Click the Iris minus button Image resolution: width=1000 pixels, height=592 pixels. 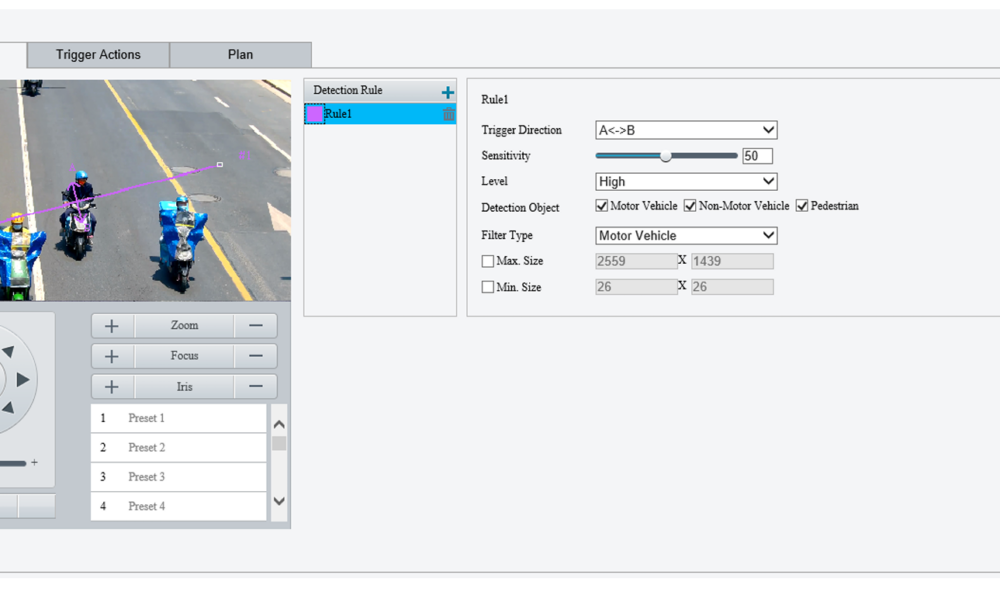[256, 387]
